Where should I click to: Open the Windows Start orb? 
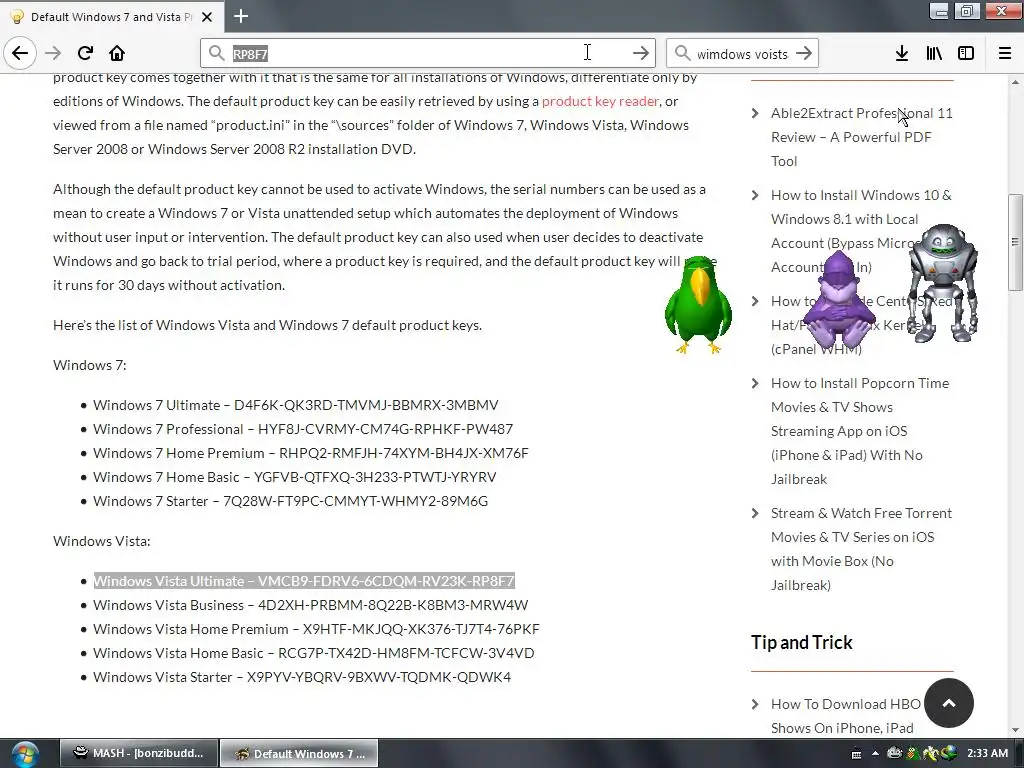[x=24, y=754]
